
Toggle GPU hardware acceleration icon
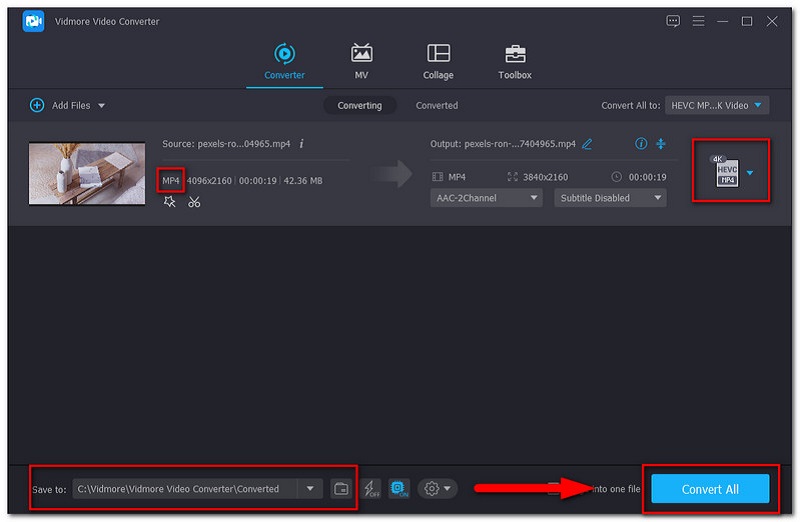tap(399, 488)
